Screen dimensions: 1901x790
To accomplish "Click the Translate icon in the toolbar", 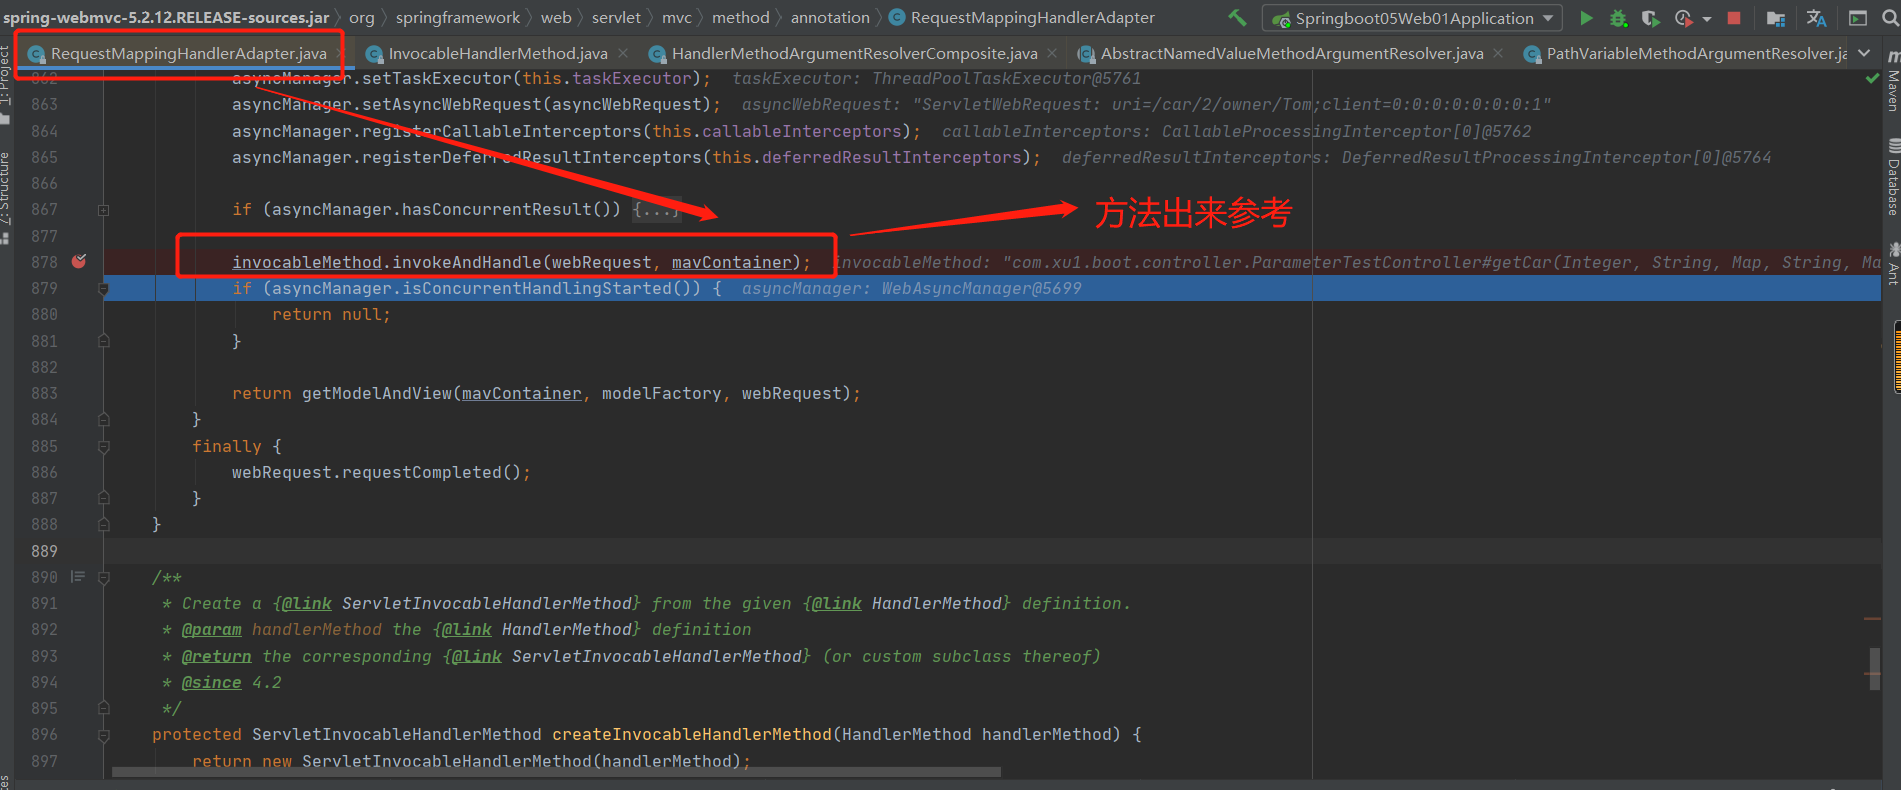I will (x=1817, y=18).
